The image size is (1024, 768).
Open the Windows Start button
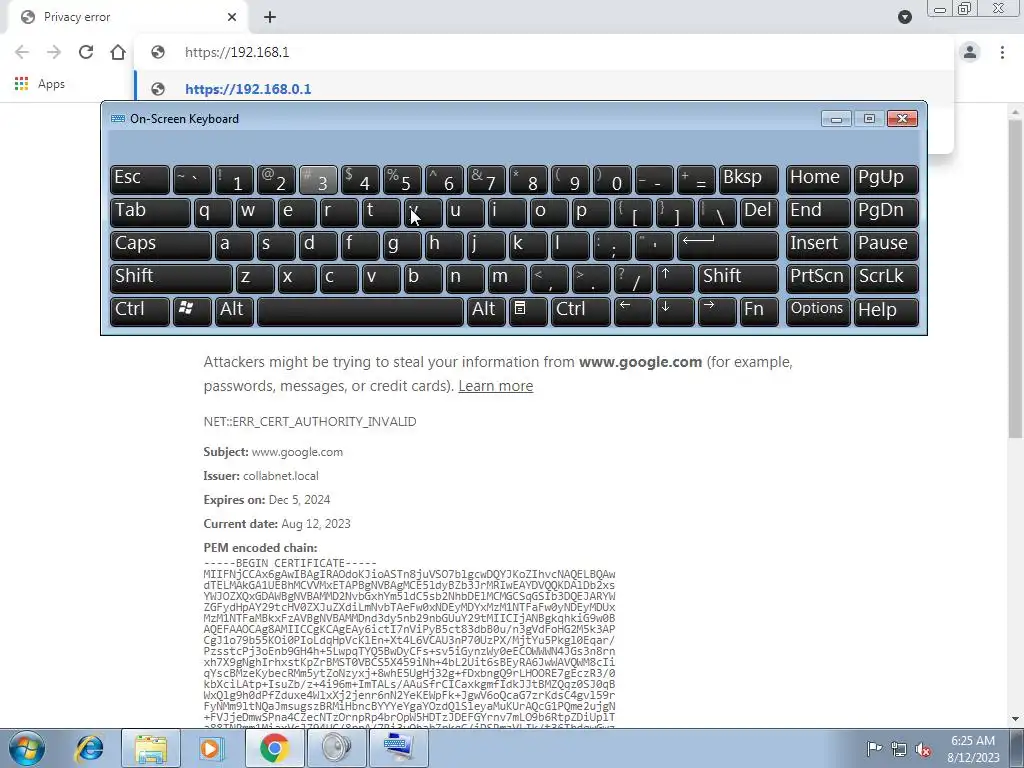pyautogui.click(x=26, y=749)
